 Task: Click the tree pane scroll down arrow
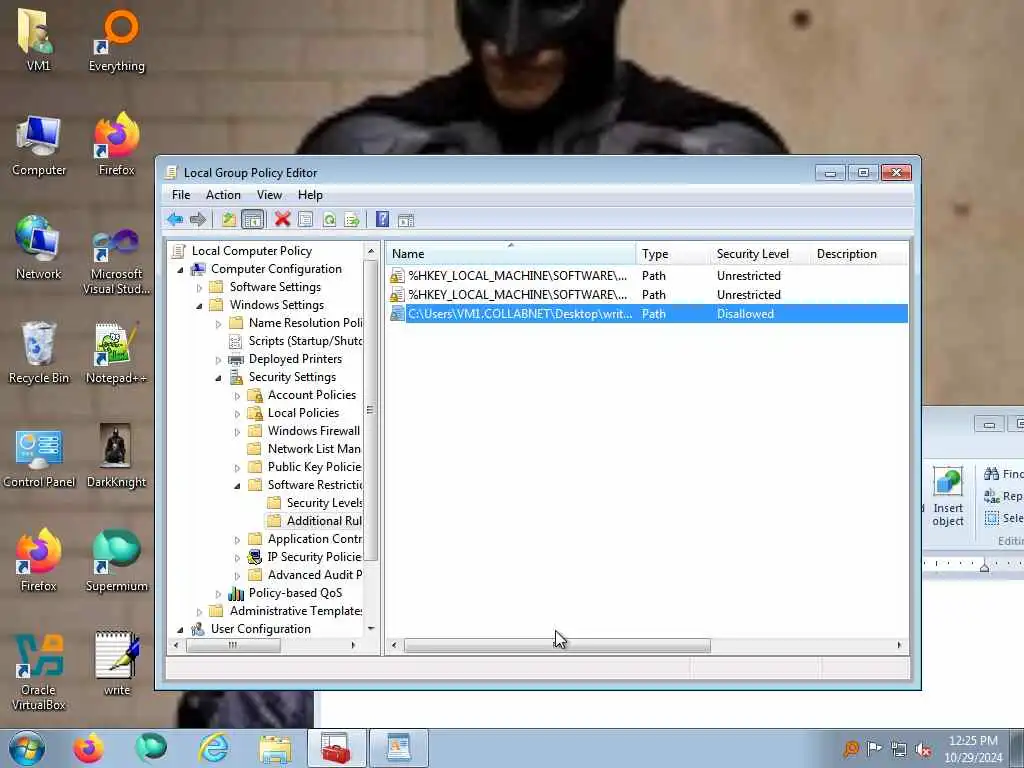coord(371,629)
